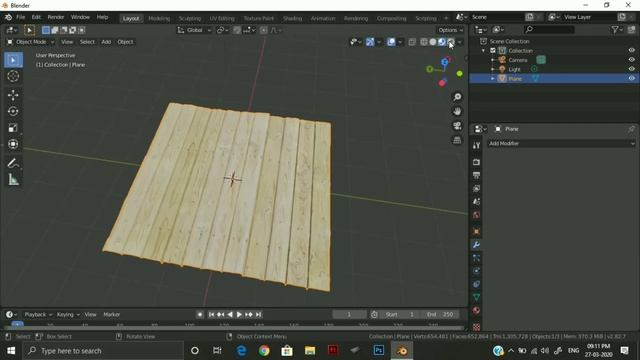Toggle X-ray mode
This screenshot has width=640, height=360.
click(412, 42)
